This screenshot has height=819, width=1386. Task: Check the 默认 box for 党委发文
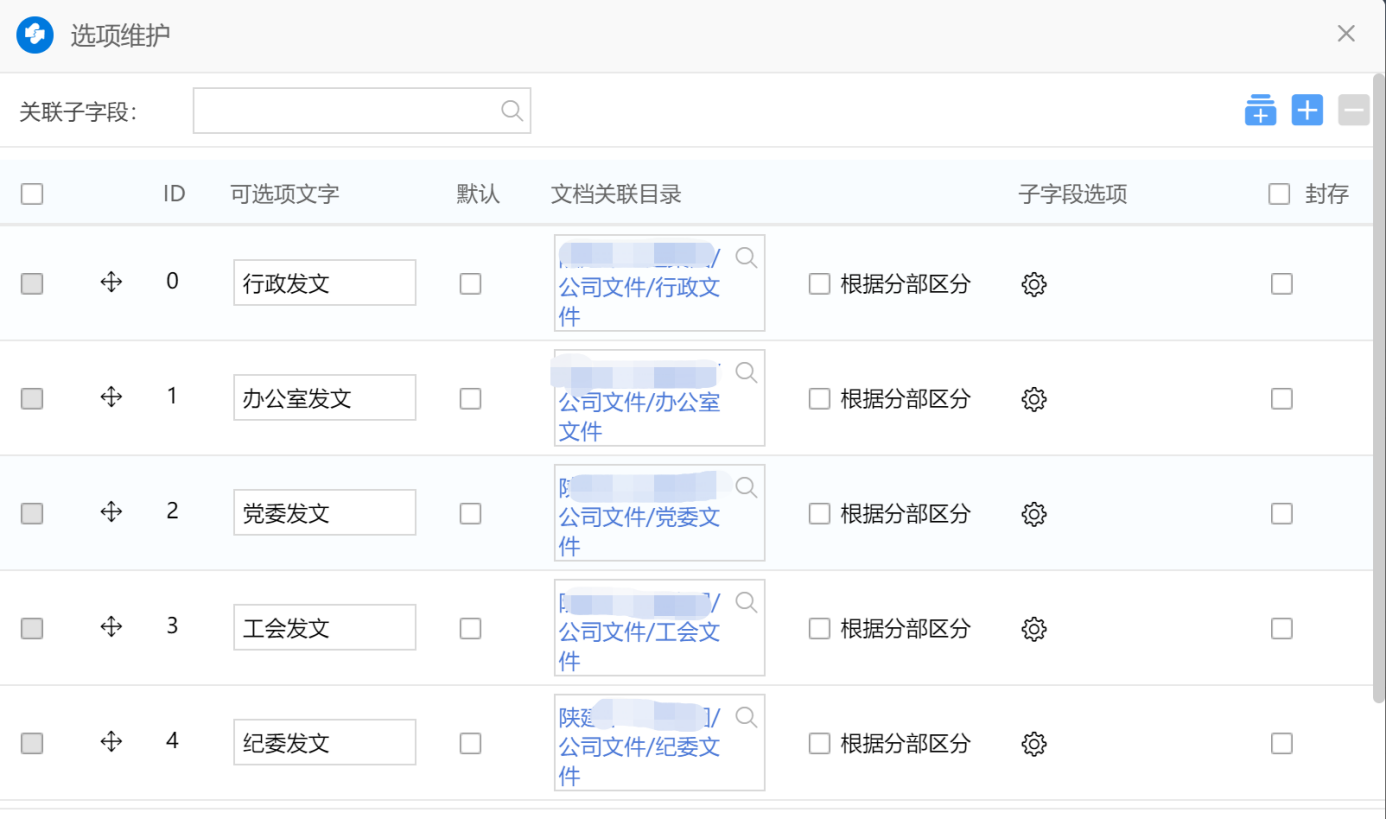click(x=470, y=514)
